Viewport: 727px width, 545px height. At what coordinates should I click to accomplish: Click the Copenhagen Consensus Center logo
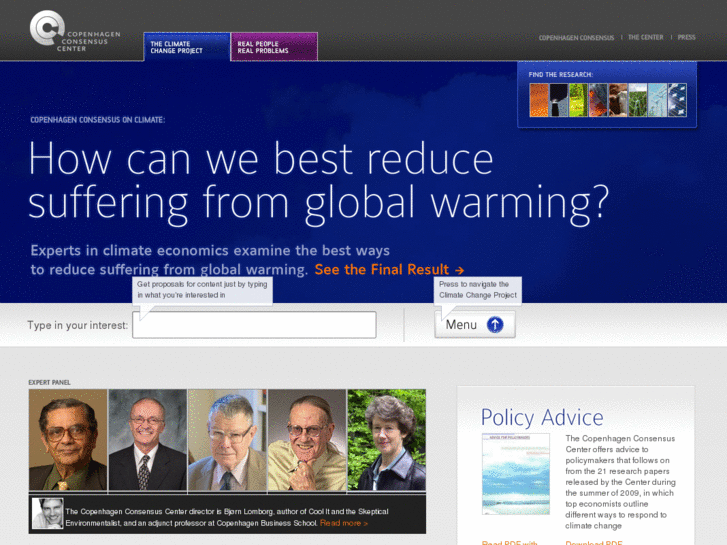coord(74,31)
